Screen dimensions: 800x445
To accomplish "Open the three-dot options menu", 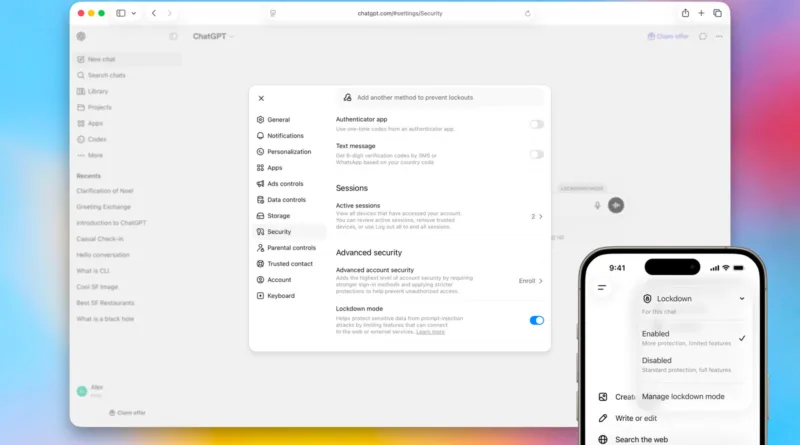I will pyautogui.click(x=719, y=36).
